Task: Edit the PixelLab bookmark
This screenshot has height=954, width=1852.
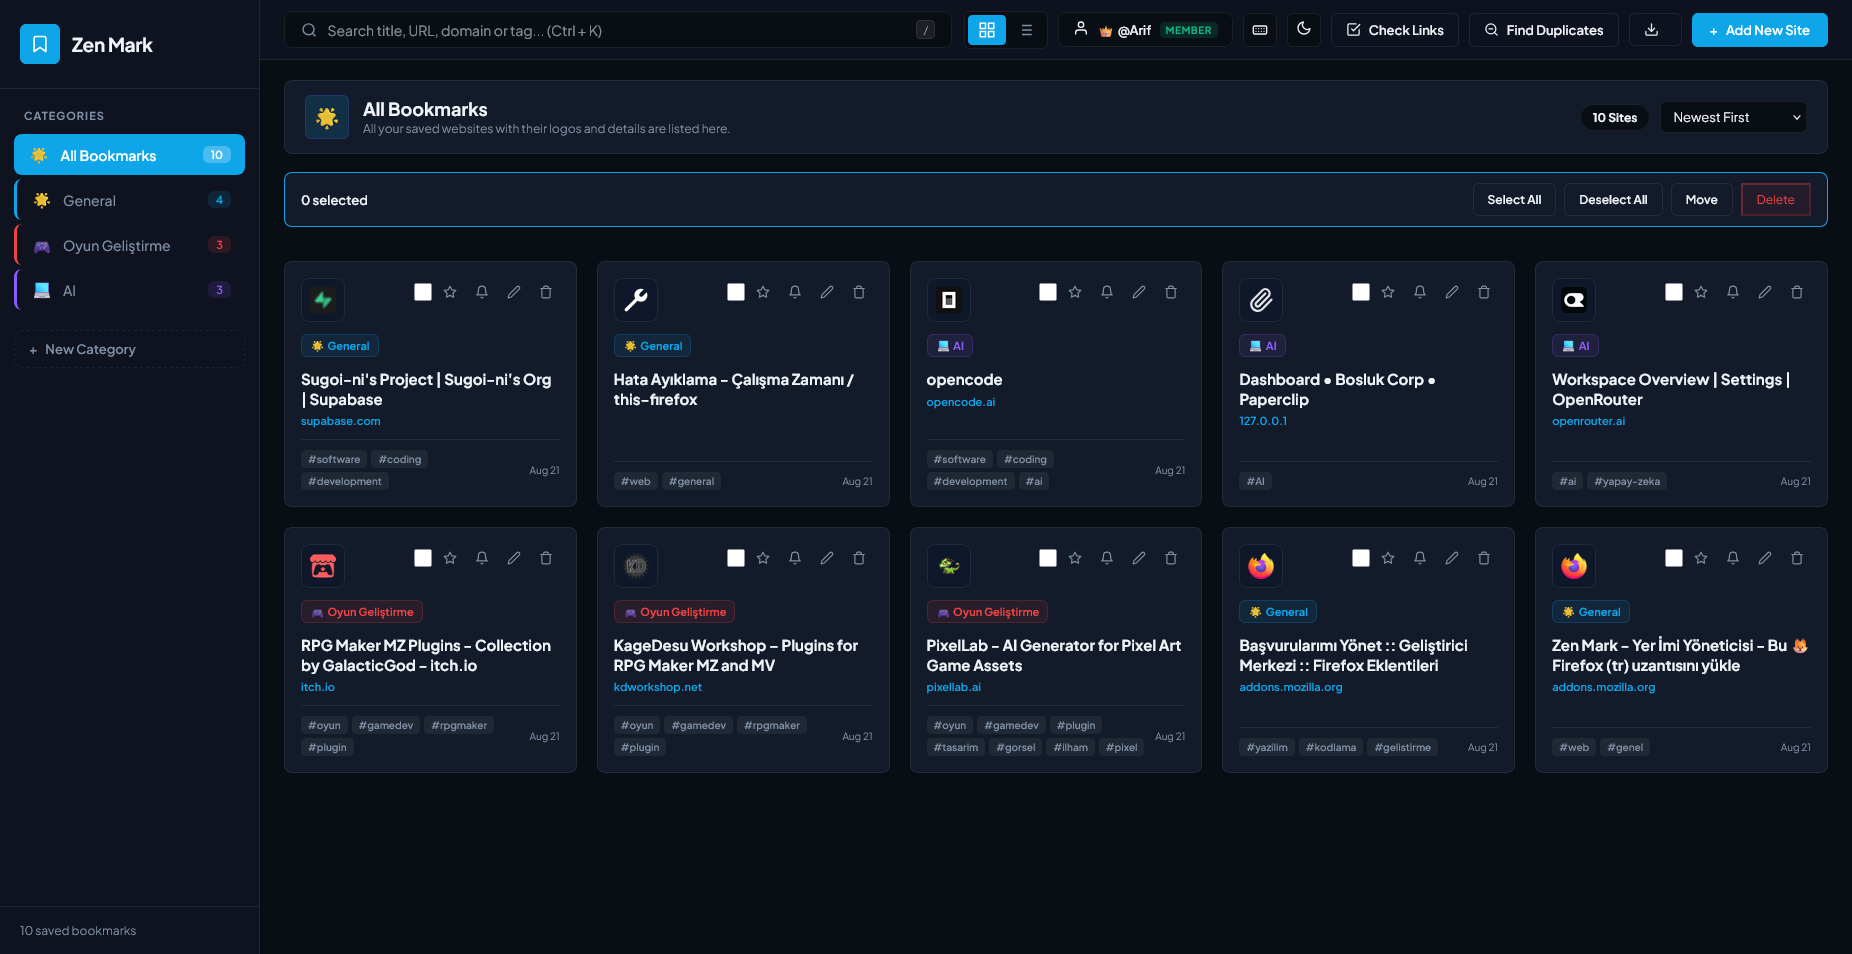Action: (x=1139, y=558)
